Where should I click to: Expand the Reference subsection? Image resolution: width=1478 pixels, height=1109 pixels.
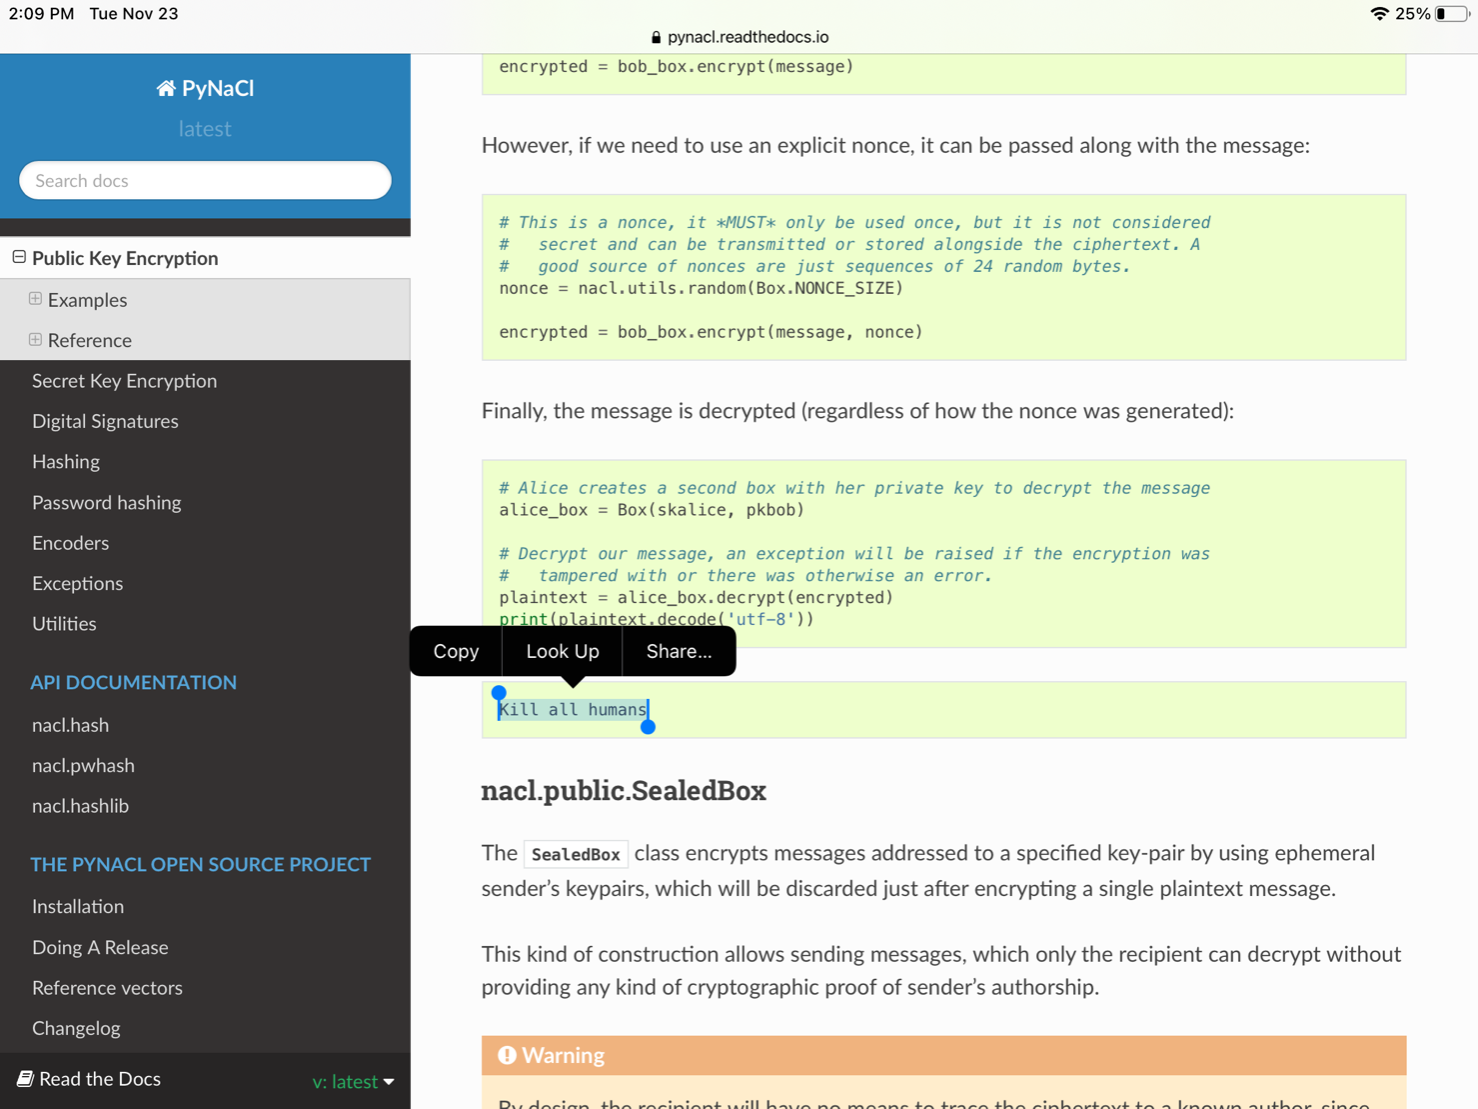(x=36, y=340)
